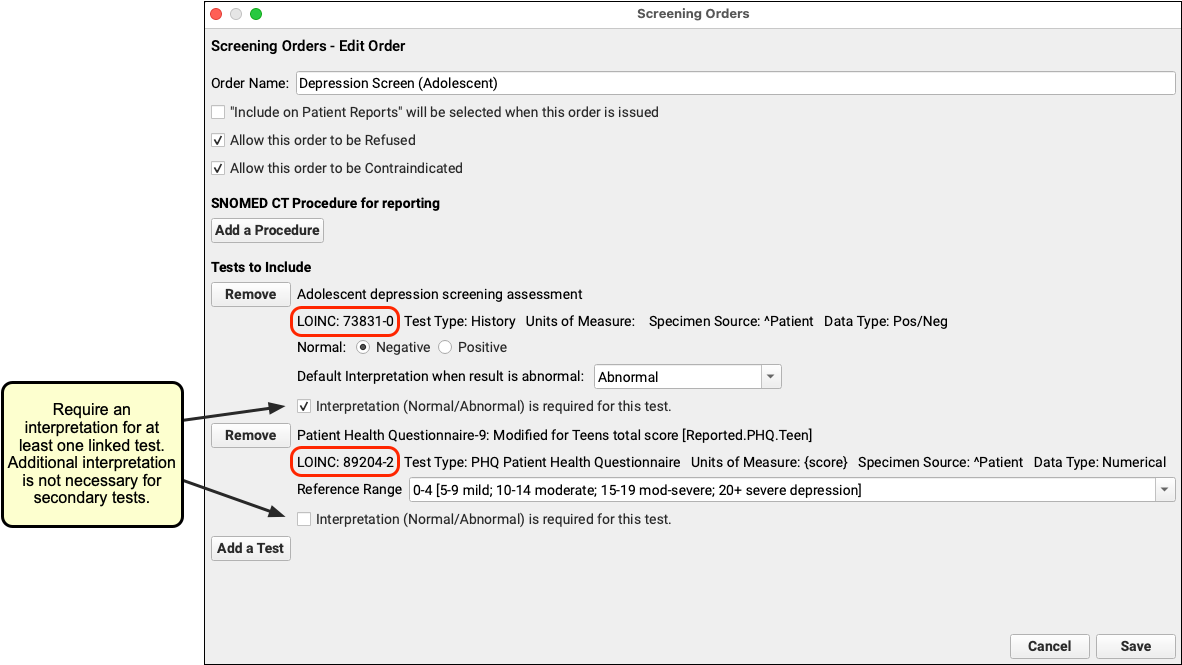Click the Add a Procedure button
This screenshot has height=665, width=1182.
click(267, 230)
